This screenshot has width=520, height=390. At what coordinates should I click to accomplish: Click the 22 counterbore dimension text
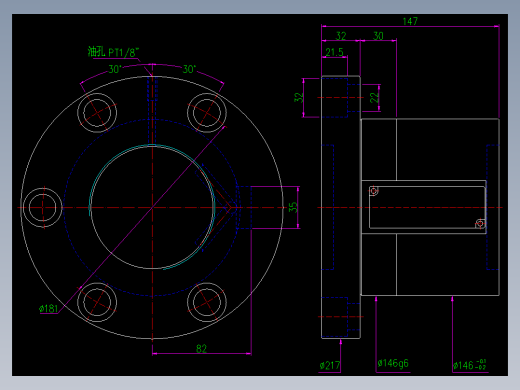click(x=375, y=97)
